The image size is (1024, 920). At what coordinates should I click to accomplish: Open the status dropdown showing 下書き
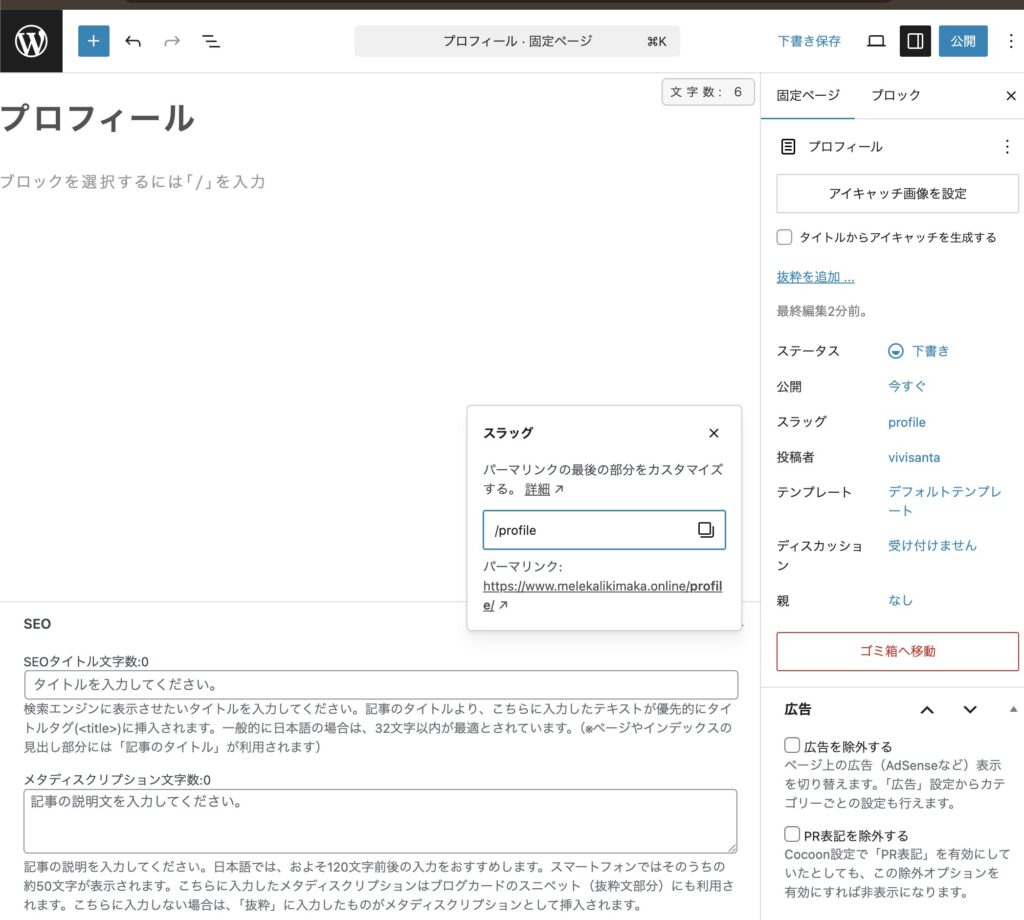918,351
